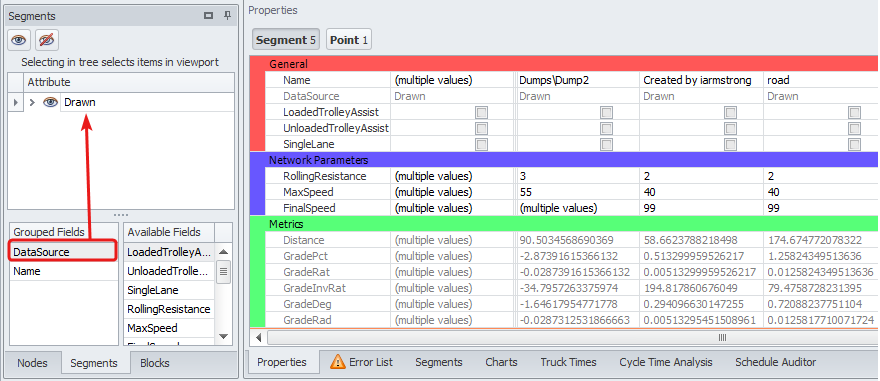Click GradeDeg value 0.72088237751104
880x381 pixels.
click(x=822, y=304)
